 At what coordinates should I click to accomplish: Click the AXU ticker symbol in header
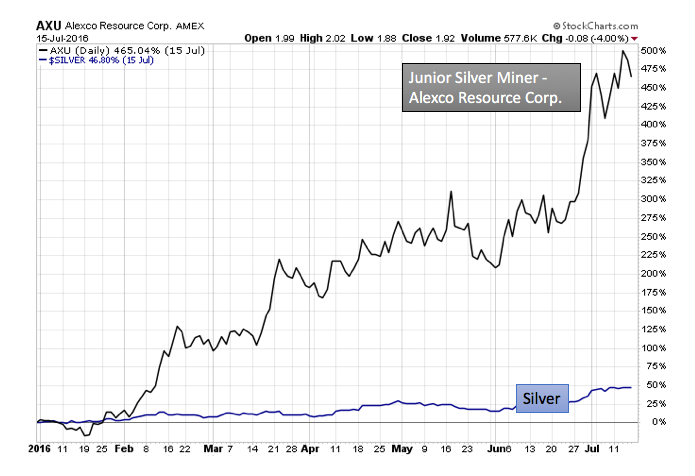coord(49,24)
